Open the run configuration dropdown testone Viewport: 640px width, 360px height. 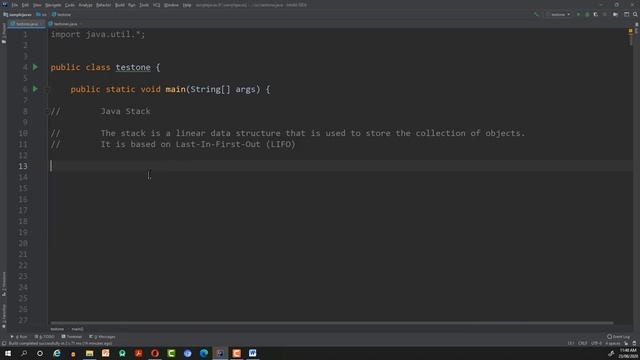point(558,14)
